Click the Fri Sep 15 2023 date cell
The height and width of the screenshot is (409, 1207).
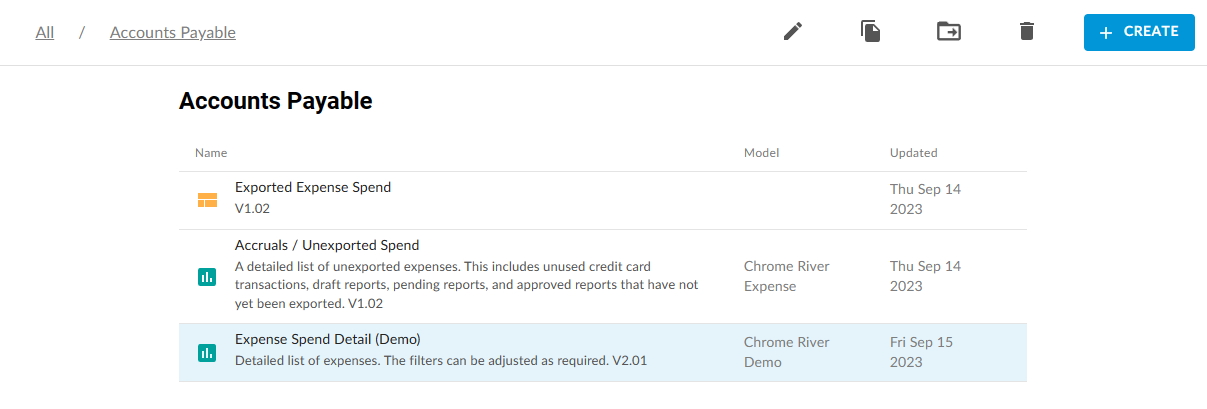921,352
